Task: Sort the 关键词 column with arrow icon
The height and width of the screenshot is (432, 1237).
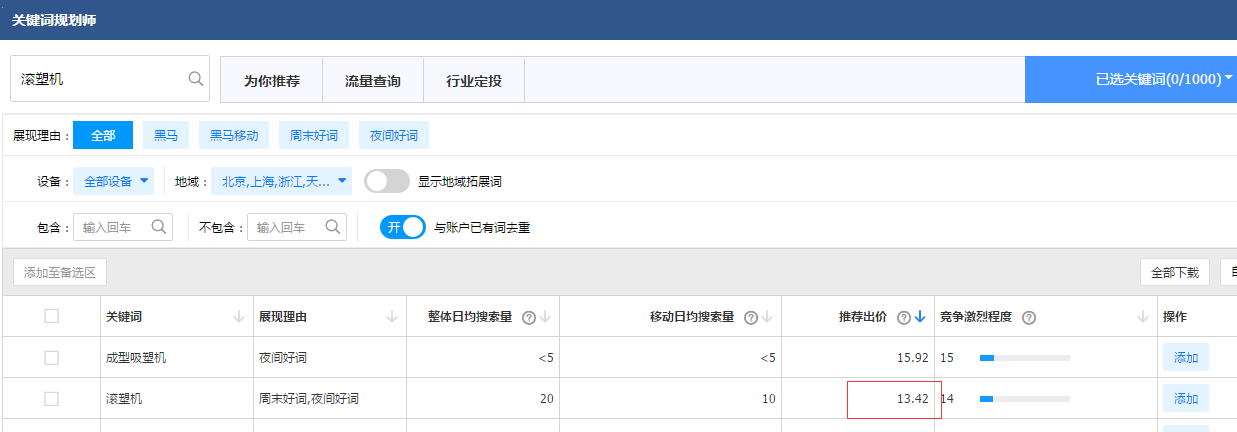Action: [238, 318]
